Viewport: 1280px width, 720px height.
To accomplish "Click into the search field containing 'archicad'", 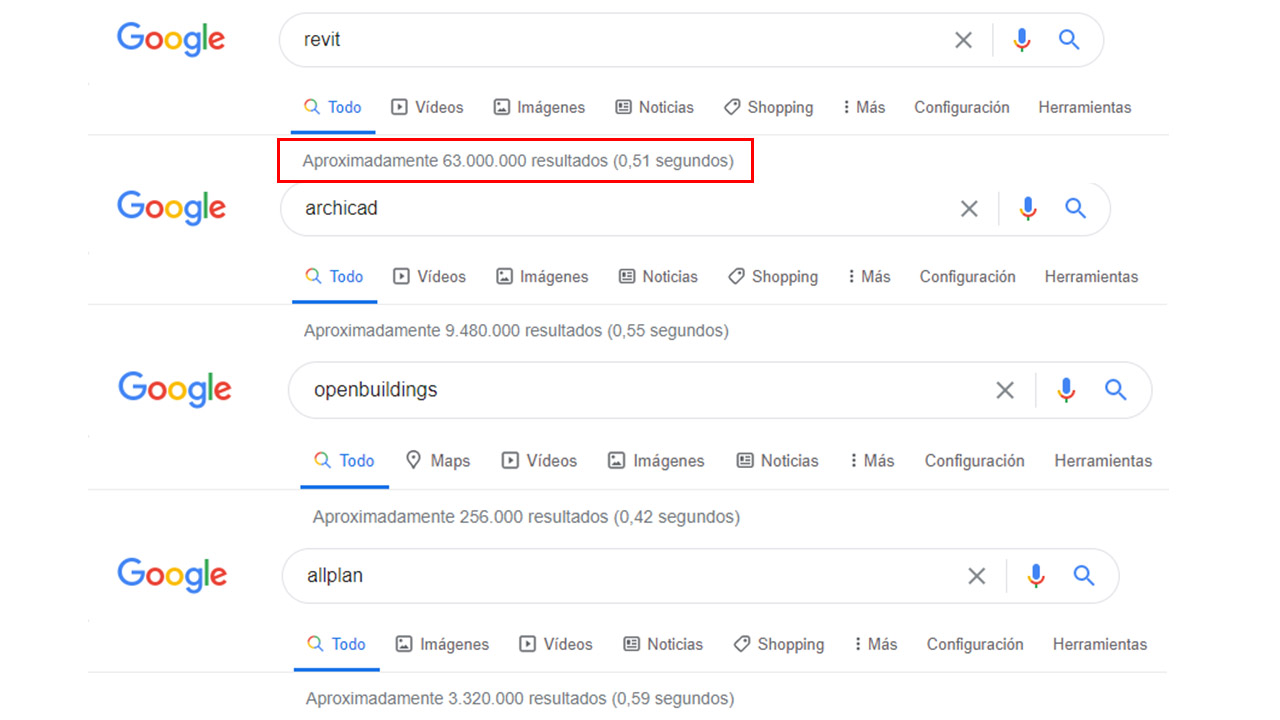I will (600, 209).
